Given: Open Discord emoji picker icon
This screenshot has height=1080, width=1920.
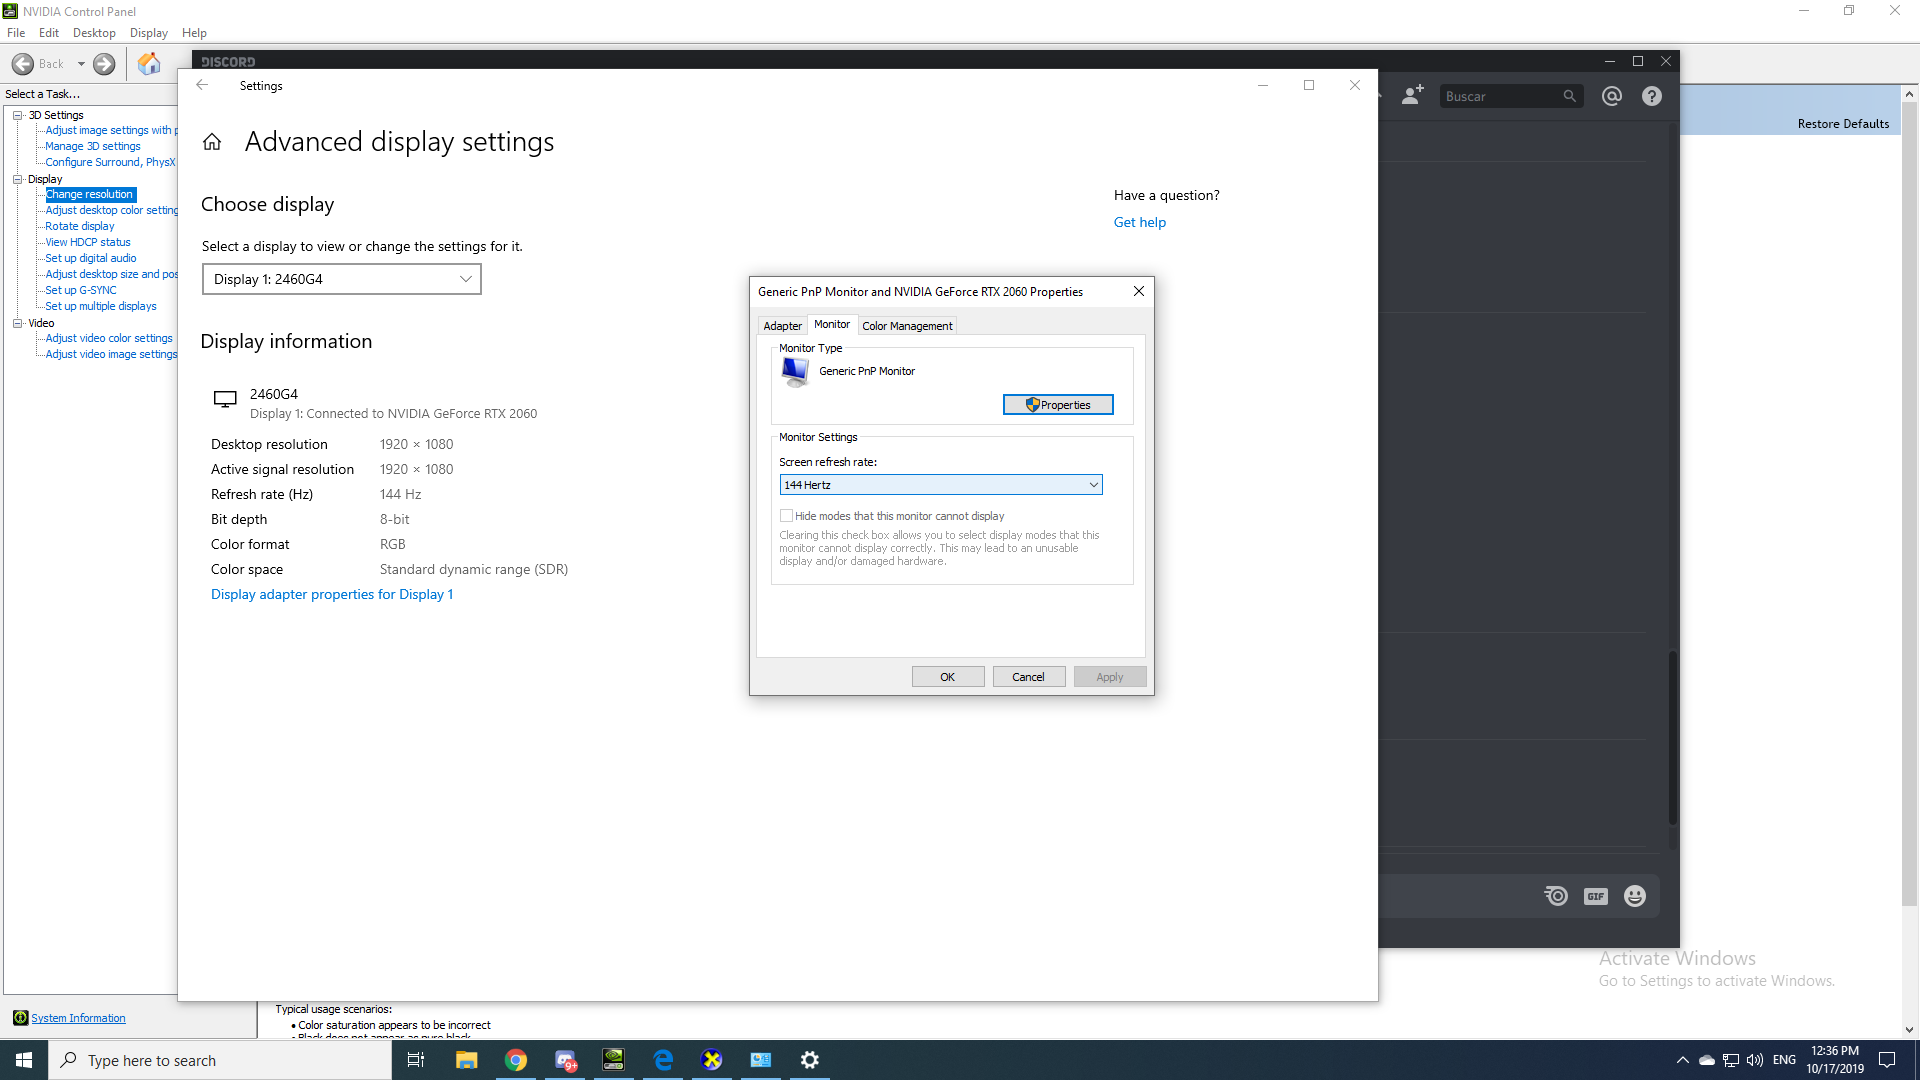Looking at the screenshot, I should click(x=1635, y=896).
